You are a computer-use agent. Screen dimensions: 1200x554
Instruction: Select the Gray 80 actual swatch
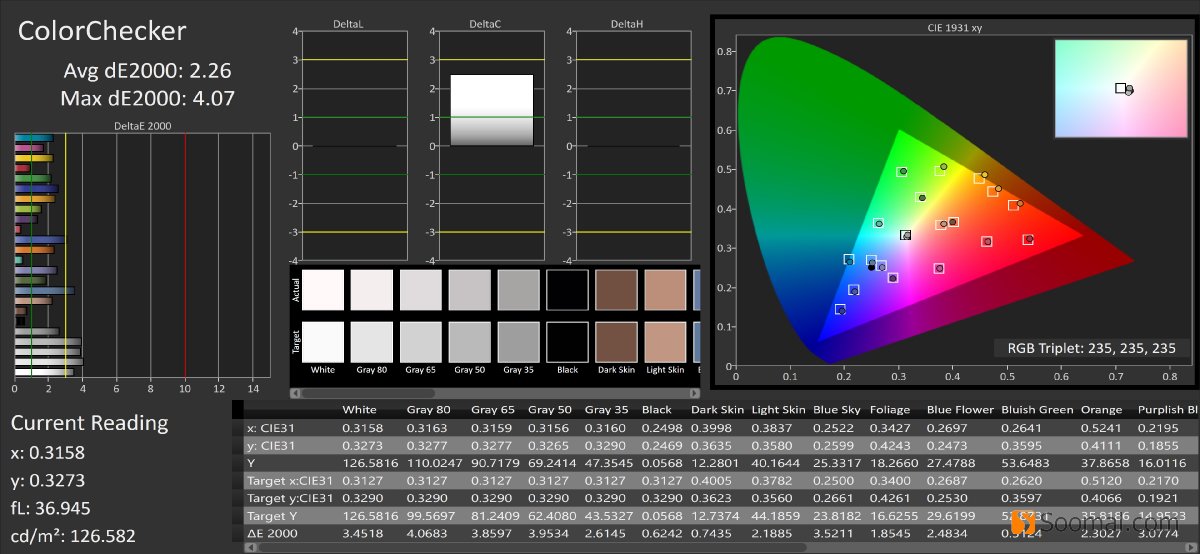tap(371, 290)
